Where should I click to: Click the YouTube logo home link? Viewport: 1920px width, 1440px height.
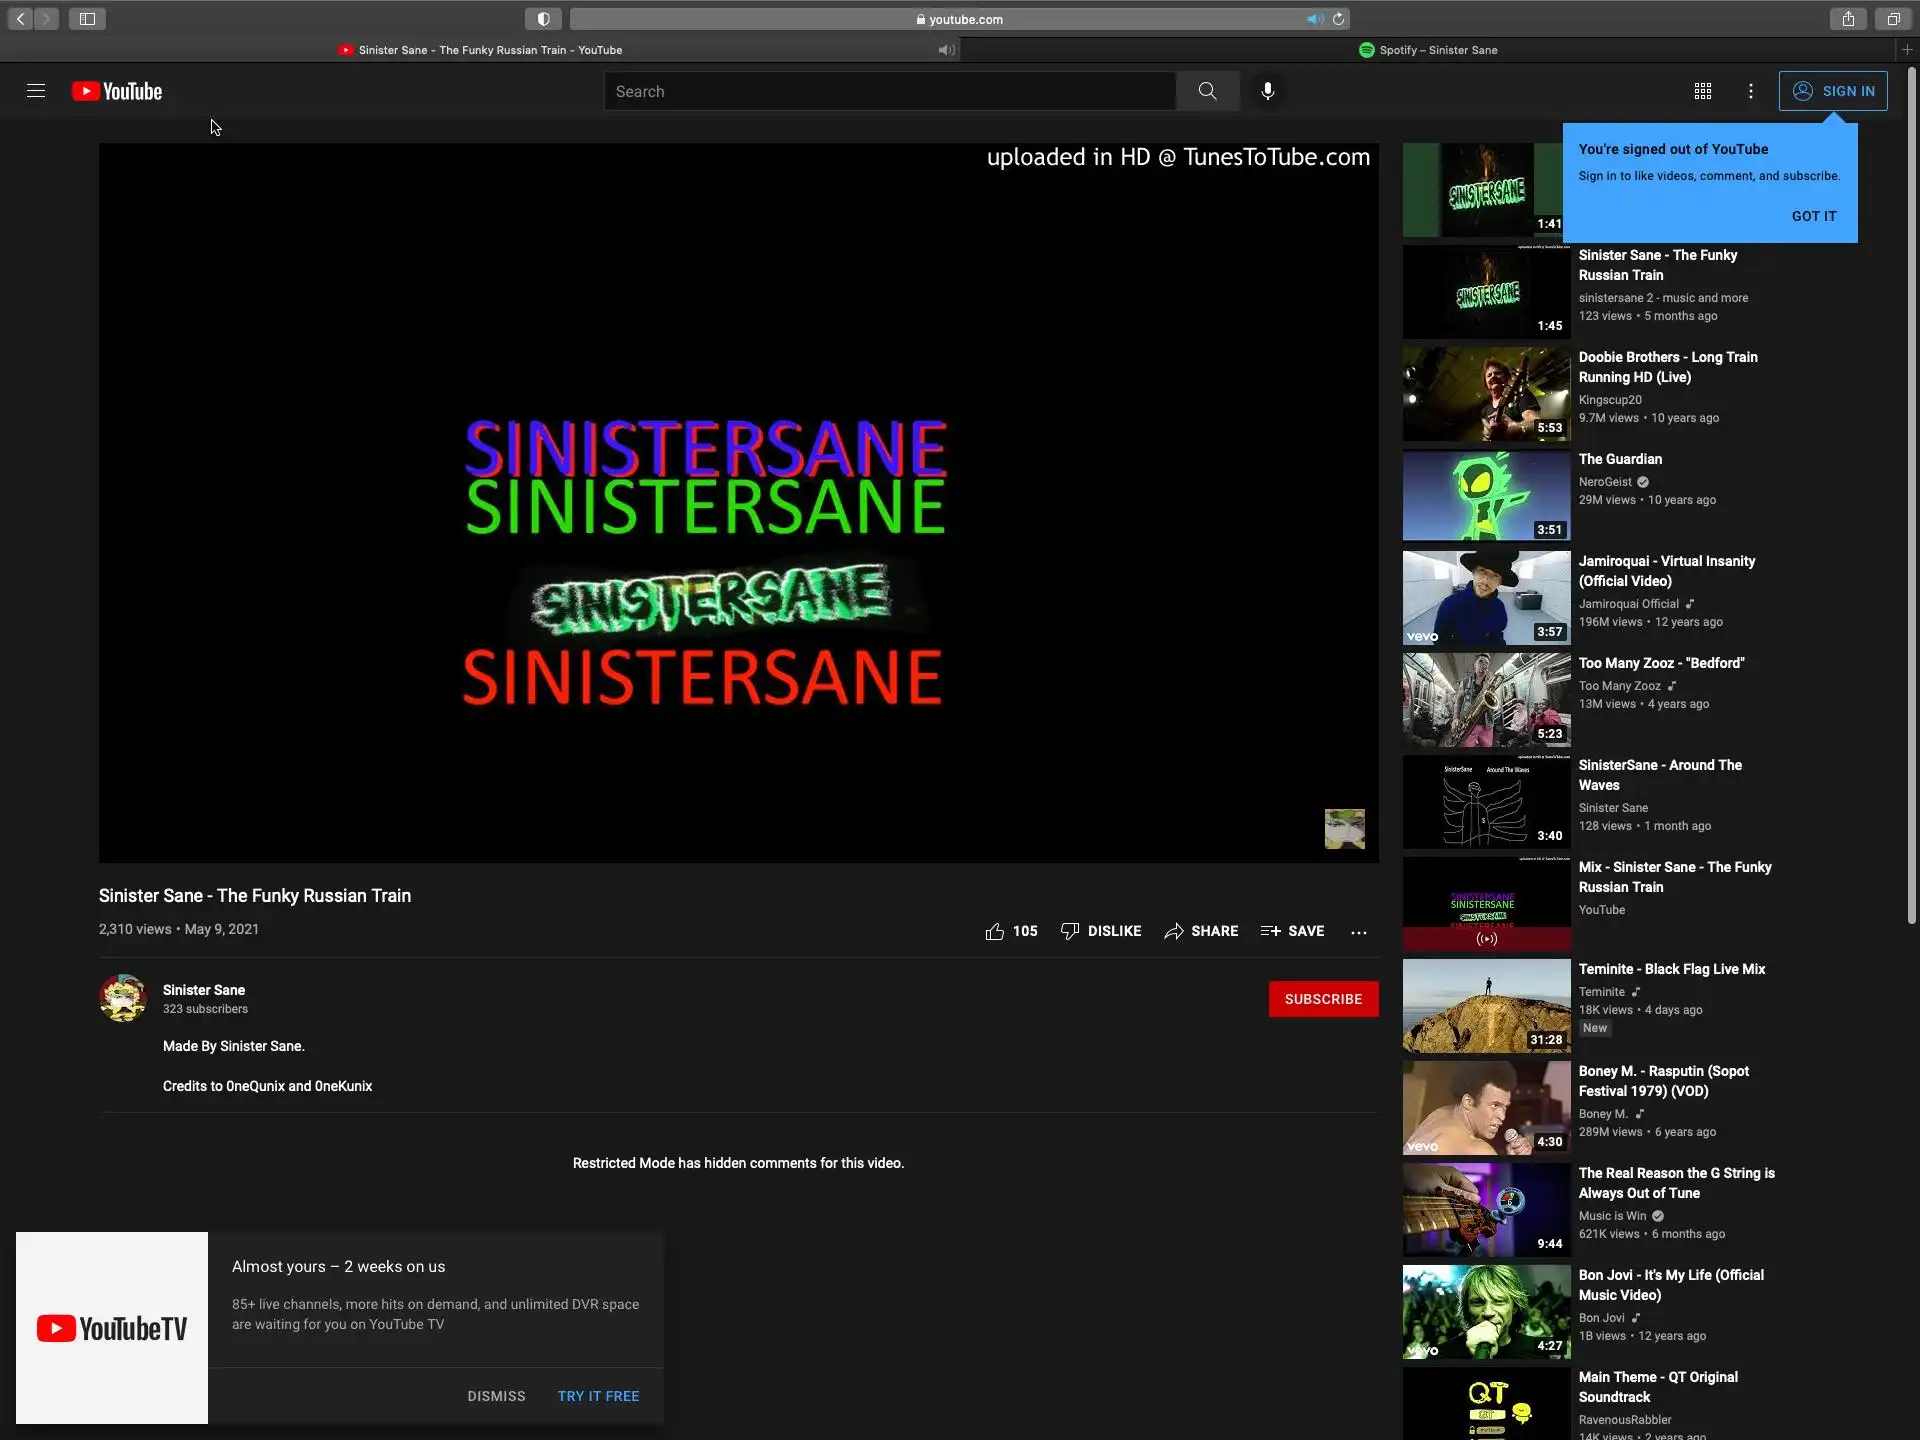tap(117, 91)
